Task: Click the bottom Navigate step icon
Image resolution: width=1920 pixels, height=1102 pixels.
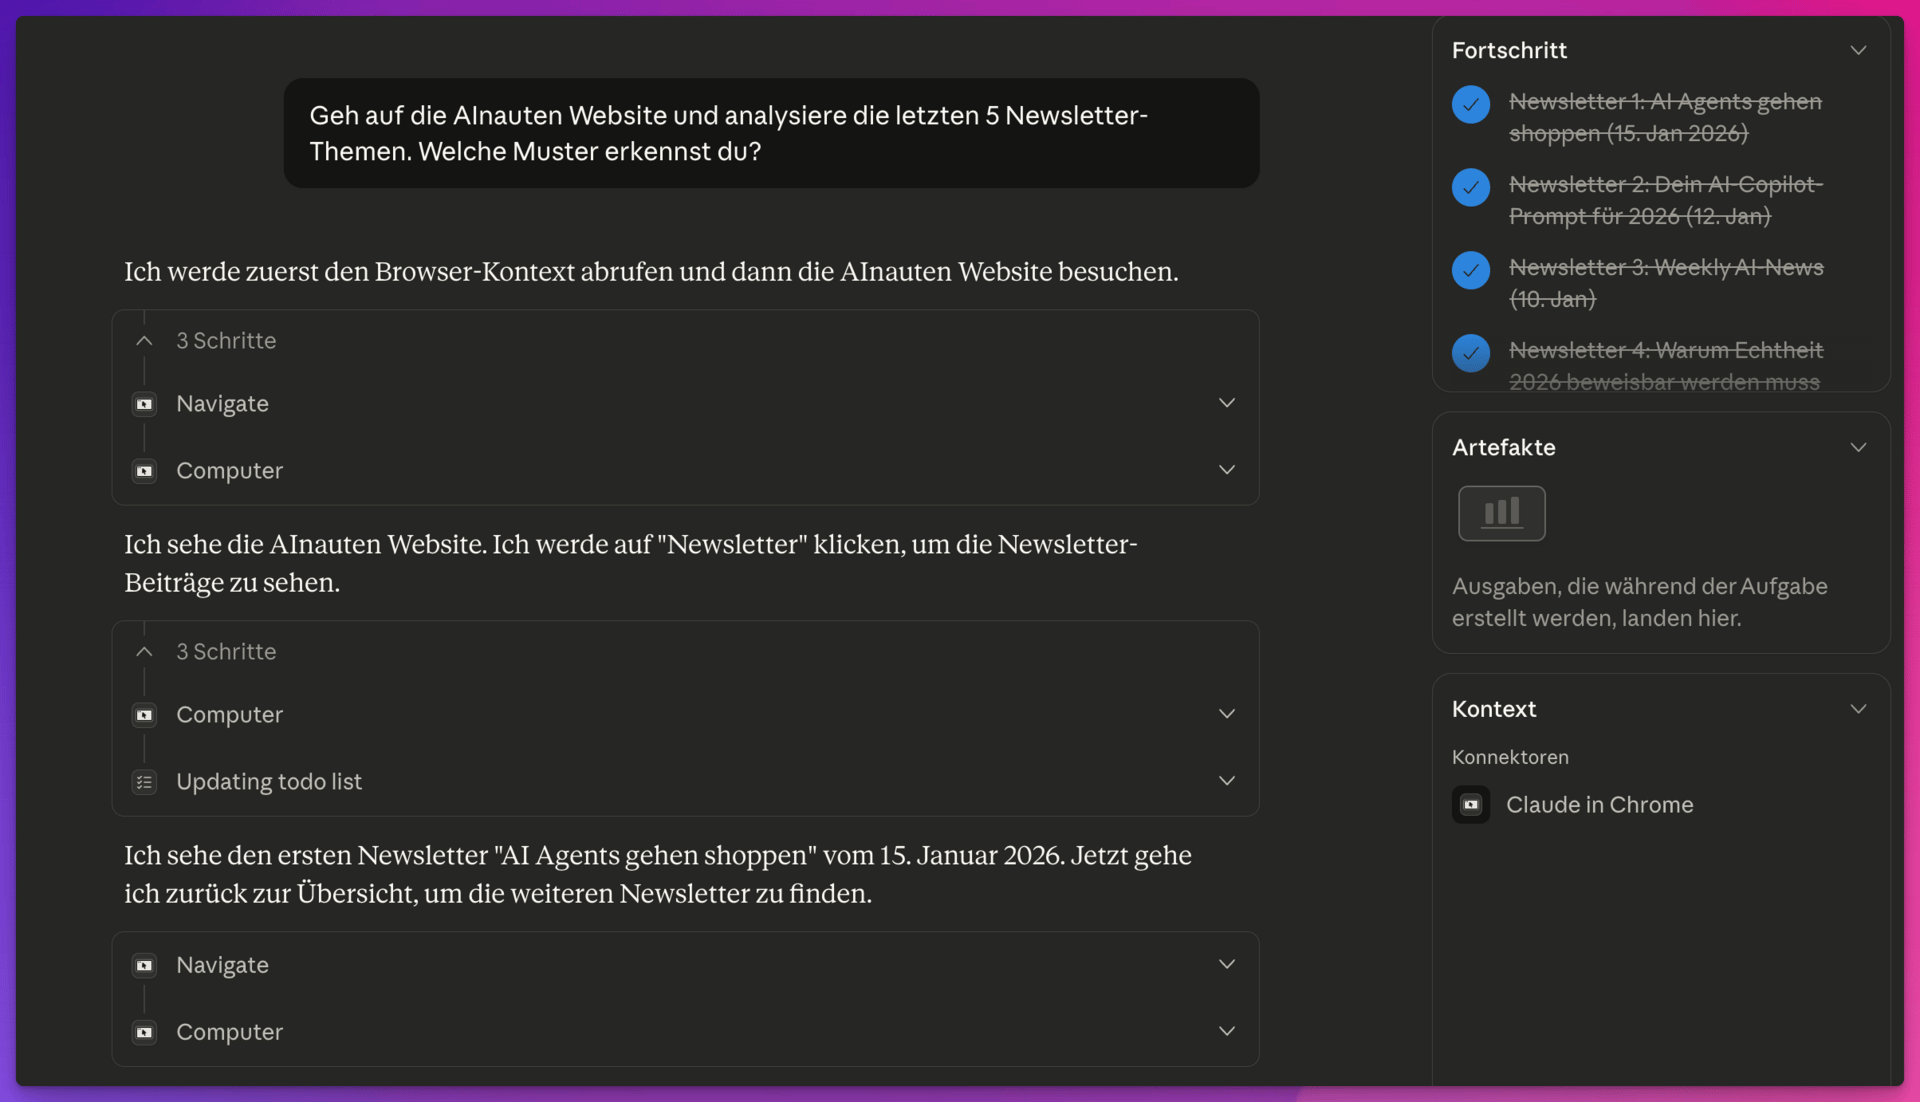Action: pyautogui.click(x=145, y=965)
